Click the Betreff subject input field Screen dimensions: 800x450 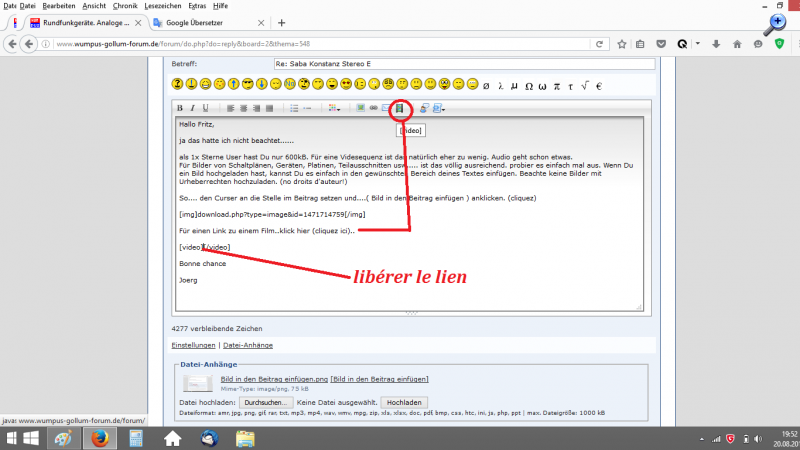point(463,64)
